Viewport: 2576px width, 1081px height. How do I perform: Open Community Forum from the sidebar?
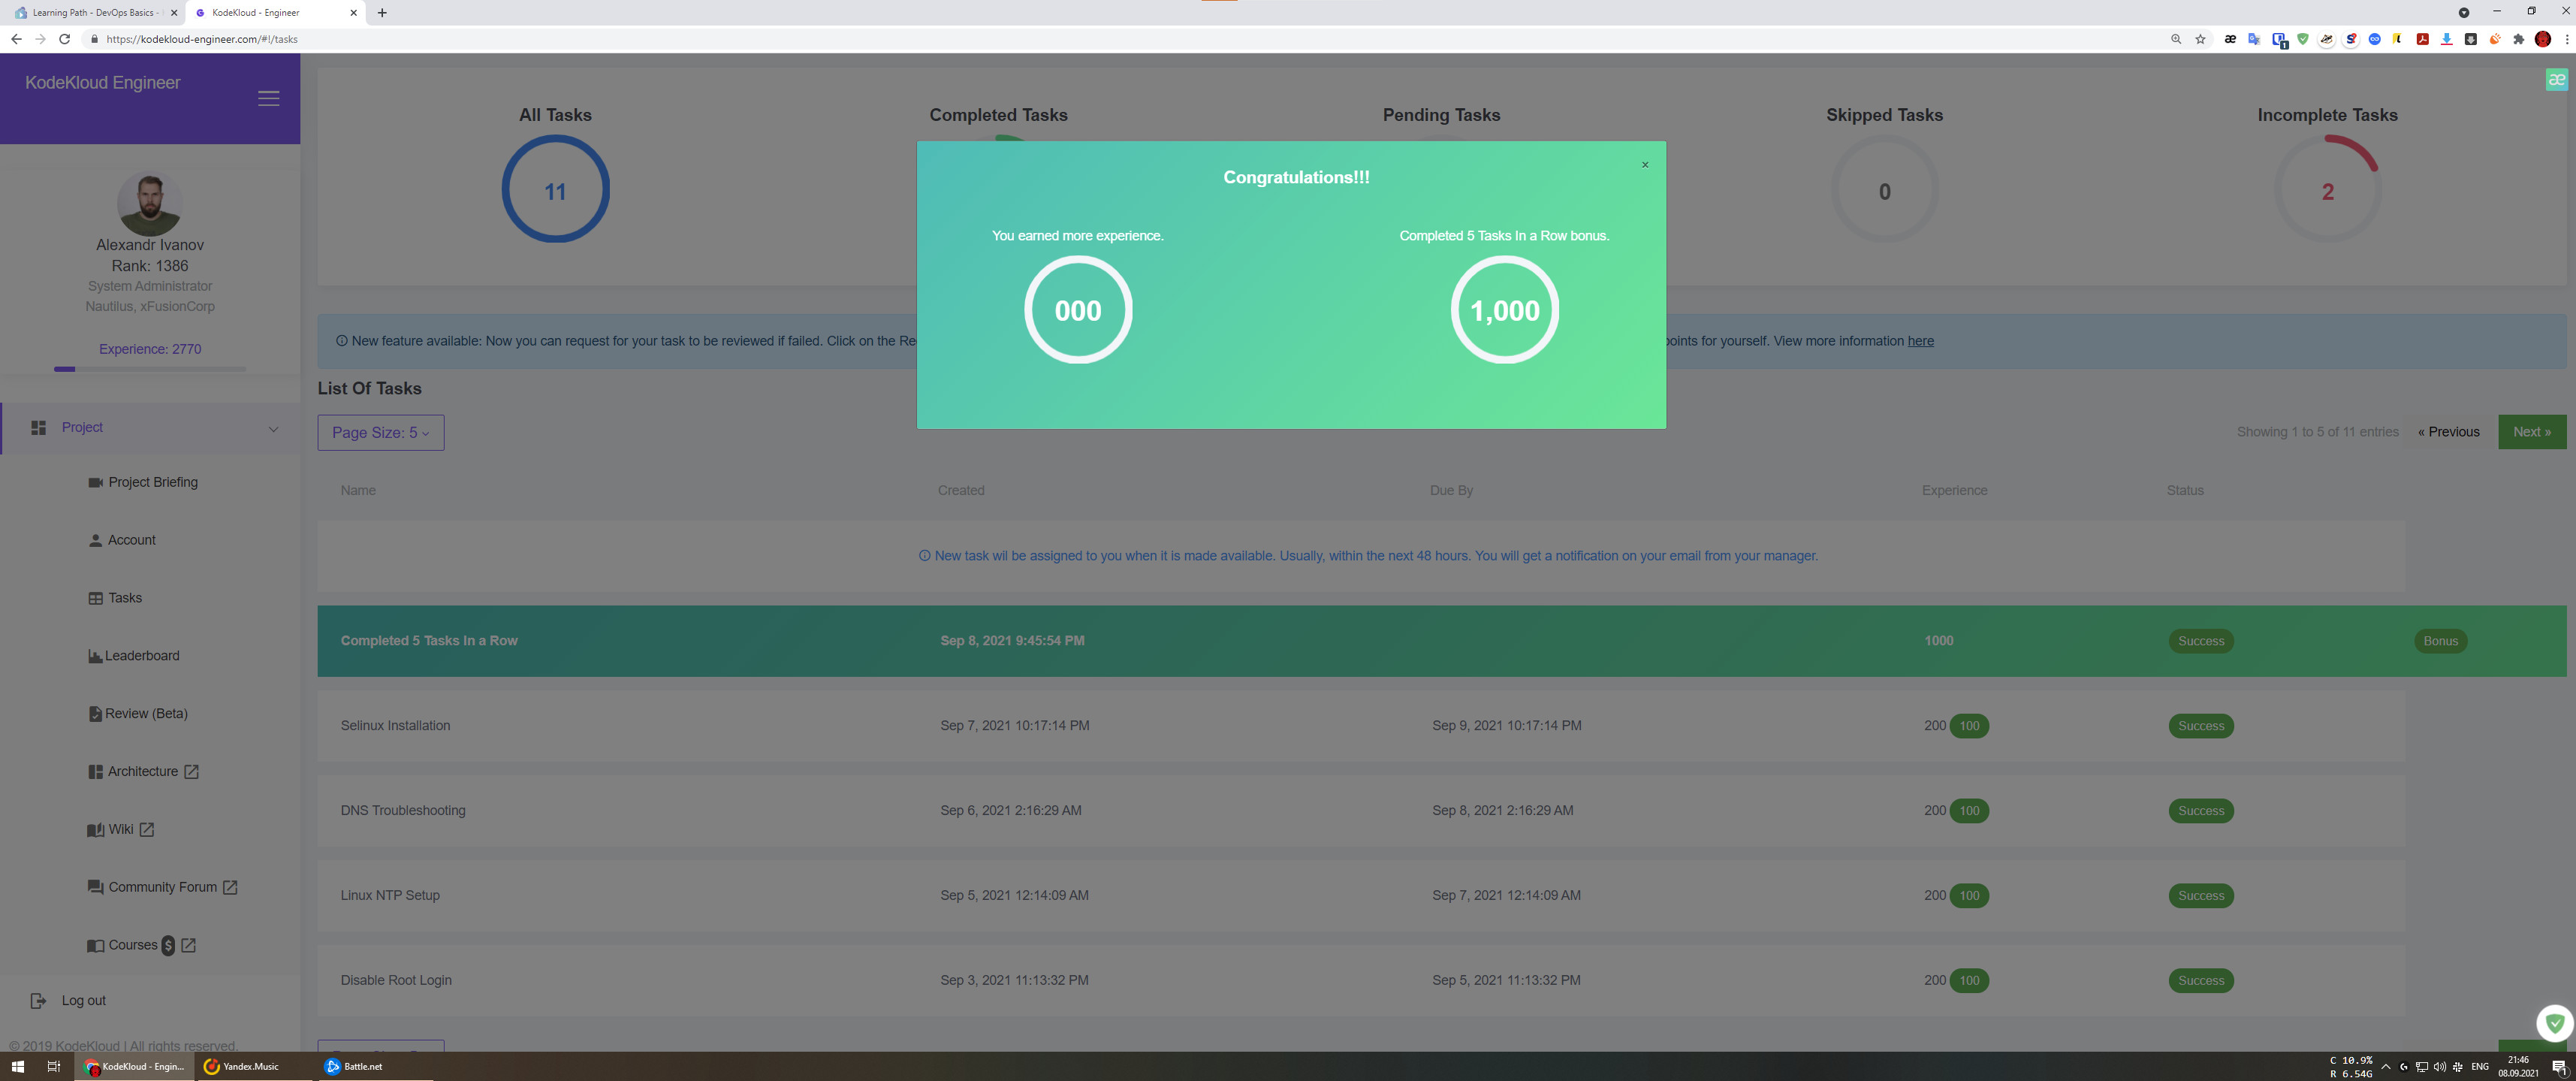tap(162, 887)
